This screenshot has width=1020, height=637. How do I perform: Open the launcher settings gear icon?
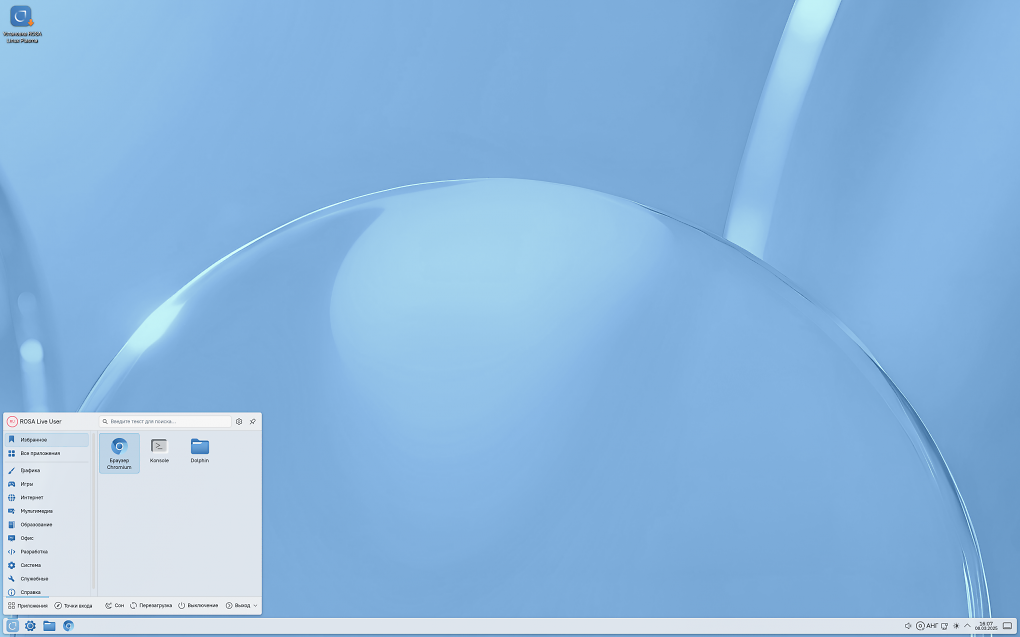coord(239,422)
